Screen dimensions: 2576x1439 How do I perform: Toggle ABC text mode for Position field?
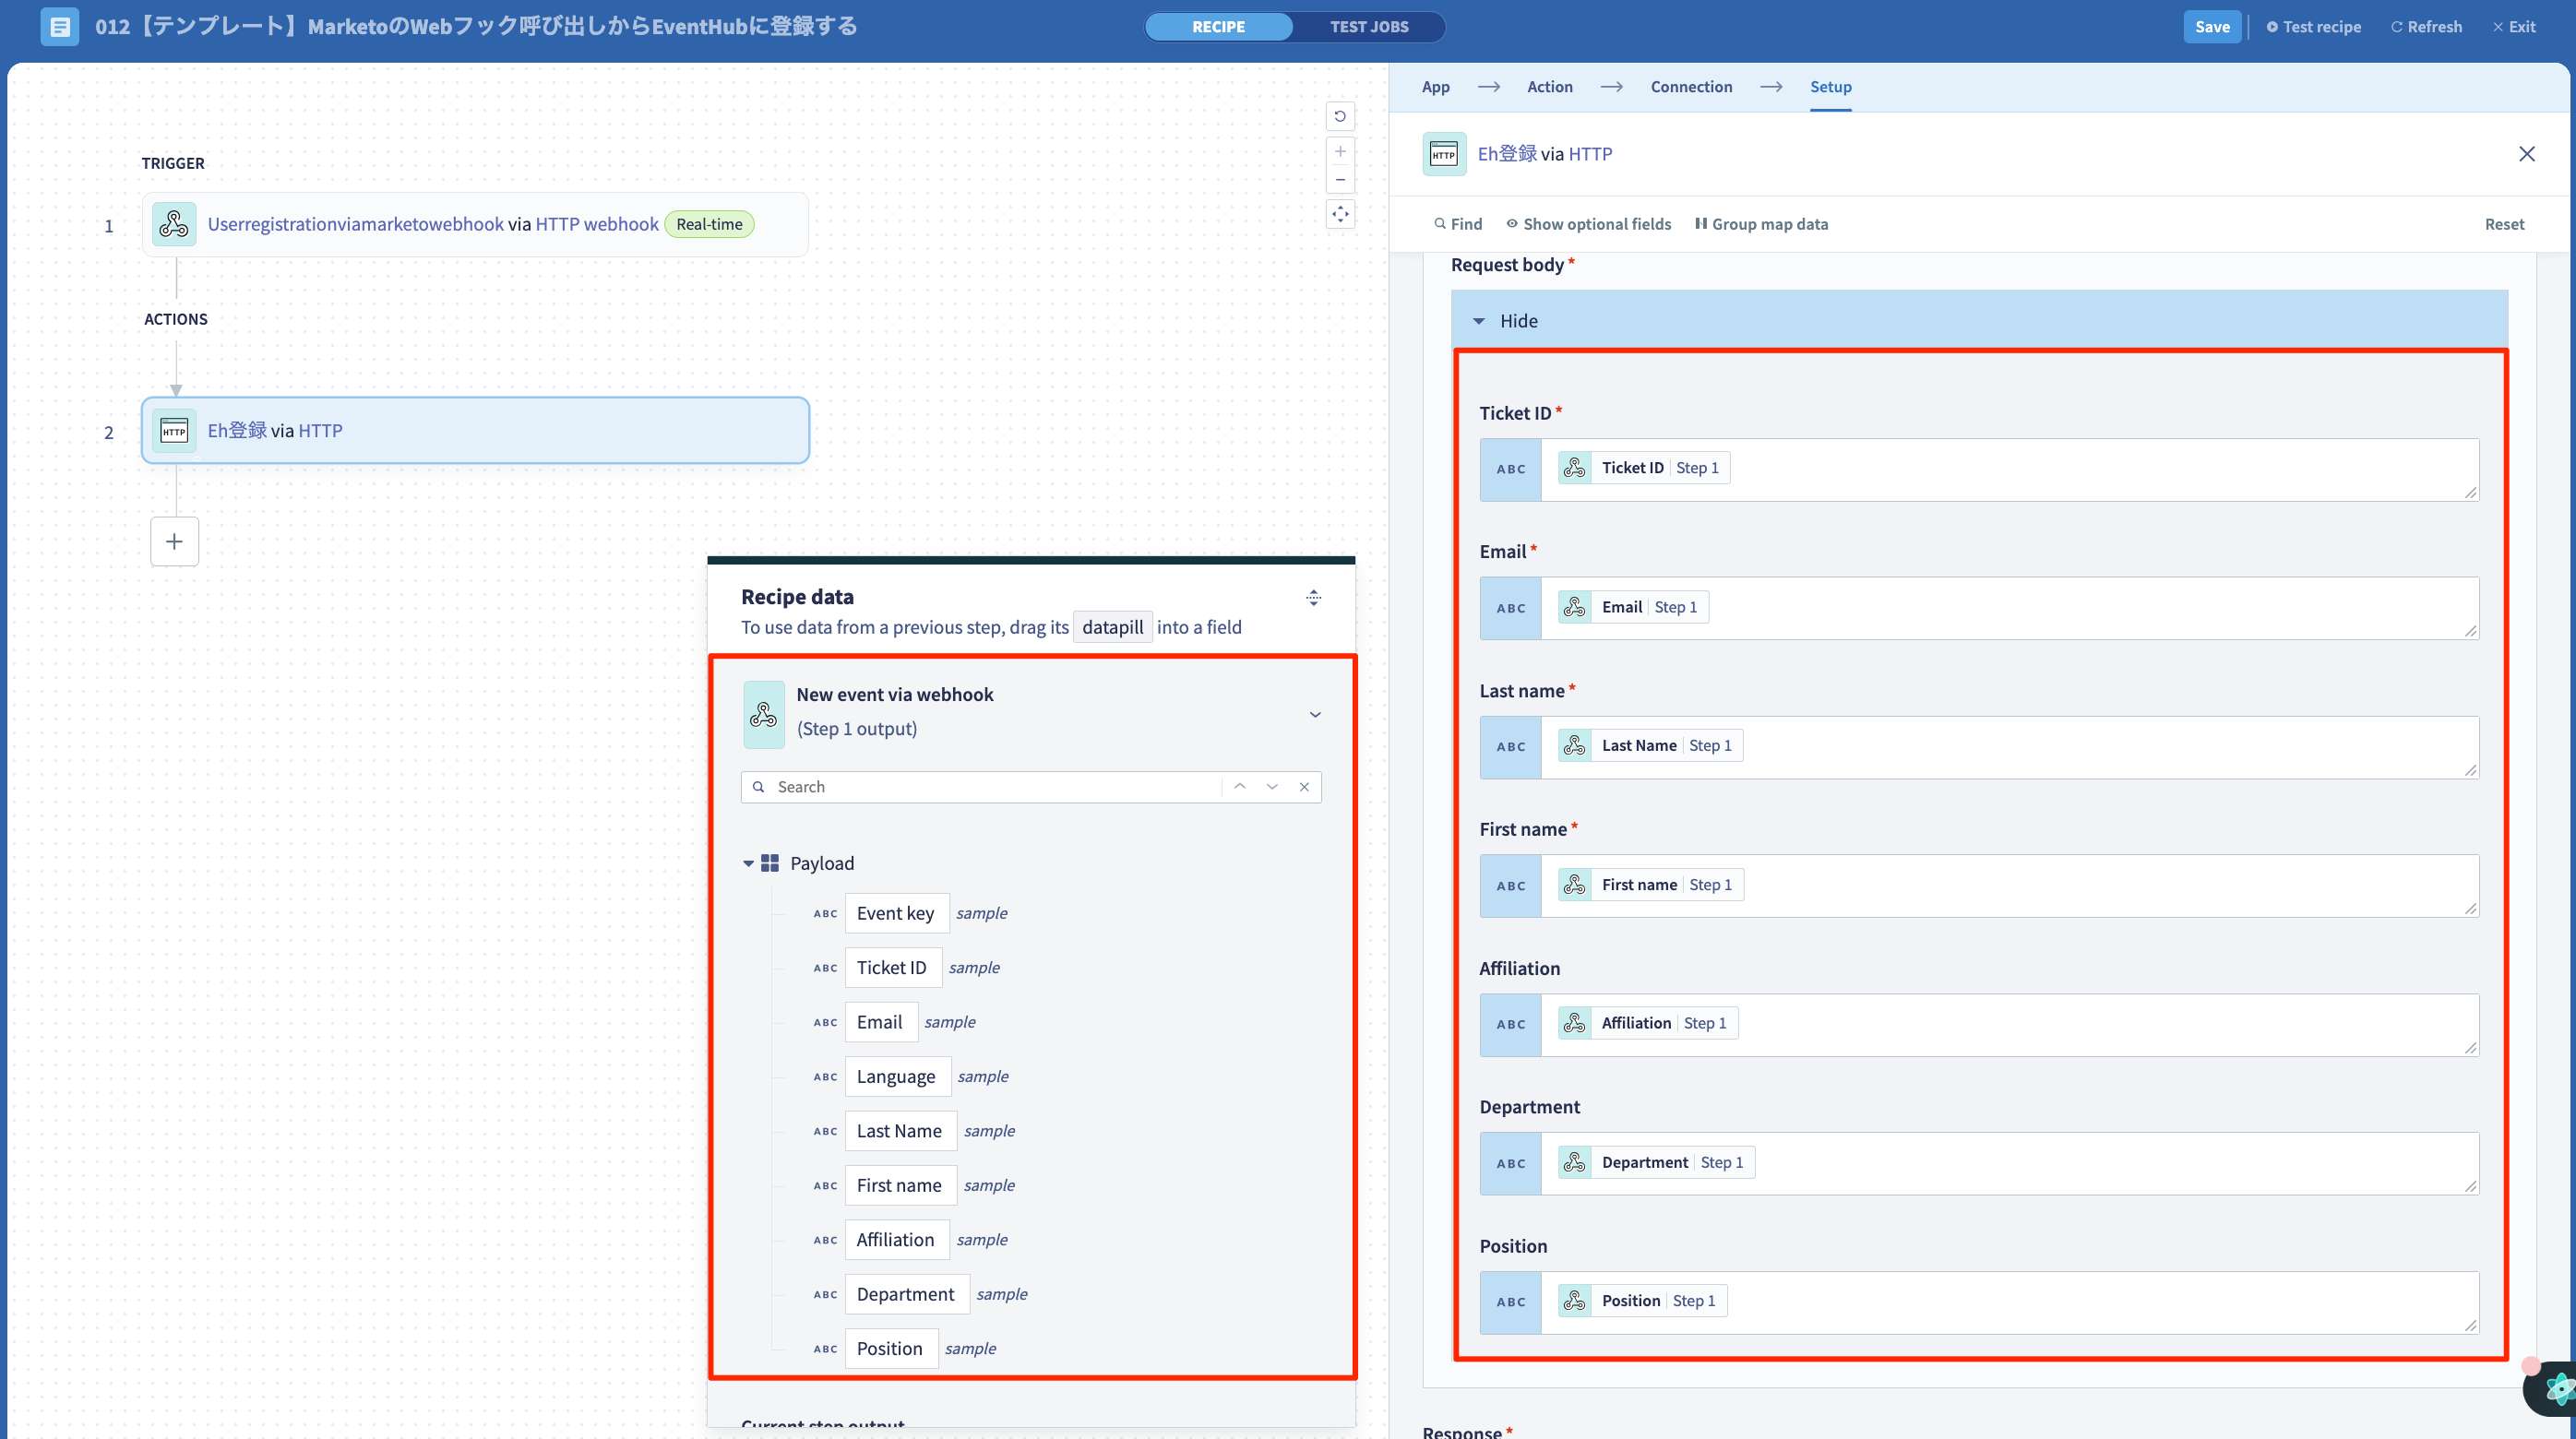pos(1511,1302)
